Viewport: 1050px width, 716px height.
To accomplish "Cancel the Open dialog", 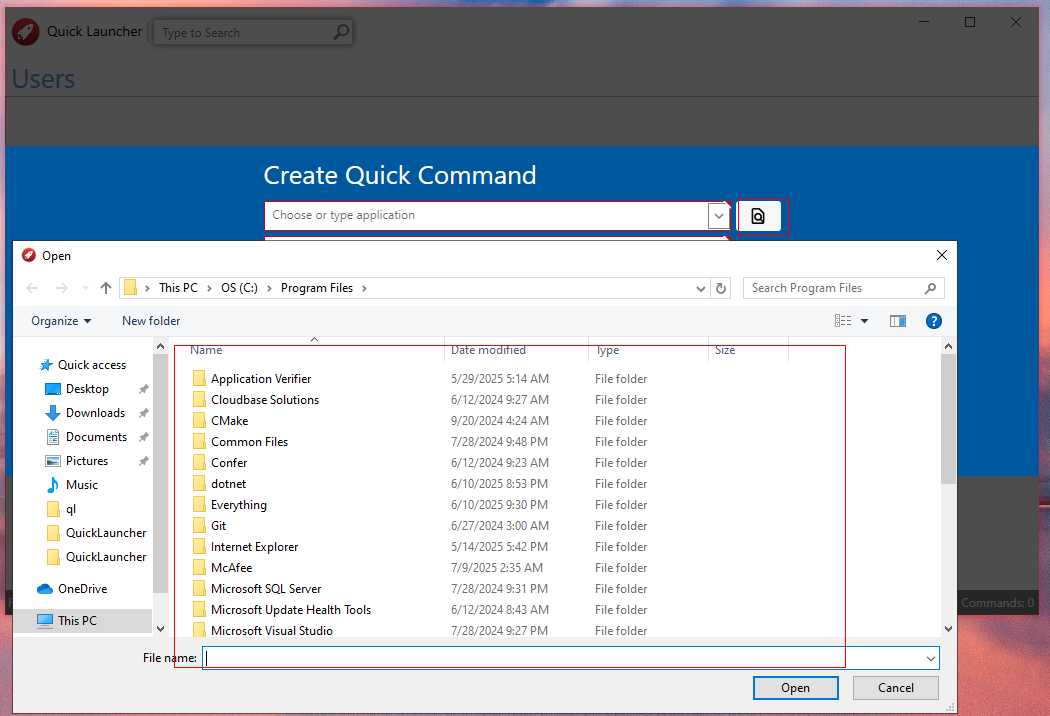I will (895, 688).
